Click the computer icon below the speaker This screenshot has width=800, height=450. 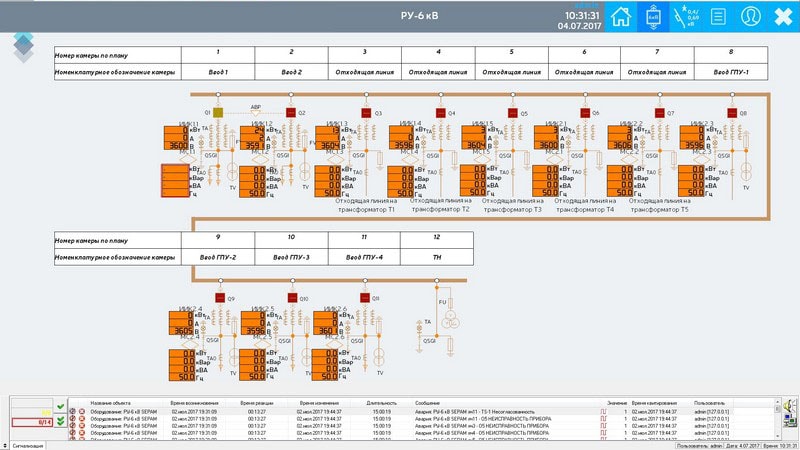[790, 421]
